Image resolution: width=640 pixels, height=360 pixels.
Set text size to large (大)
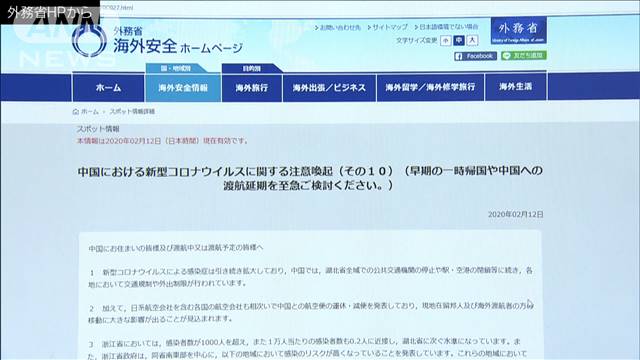(x=472, y=40)
